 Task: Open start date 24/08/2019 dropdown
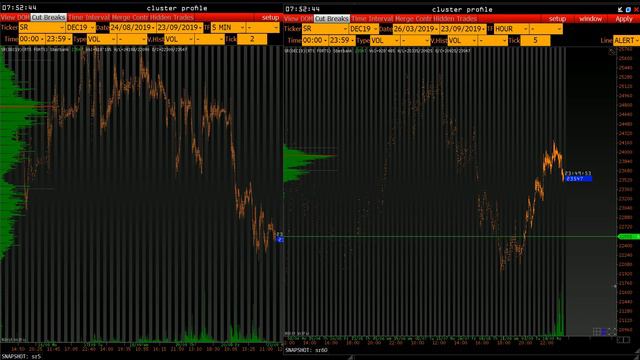pos(133,27)
